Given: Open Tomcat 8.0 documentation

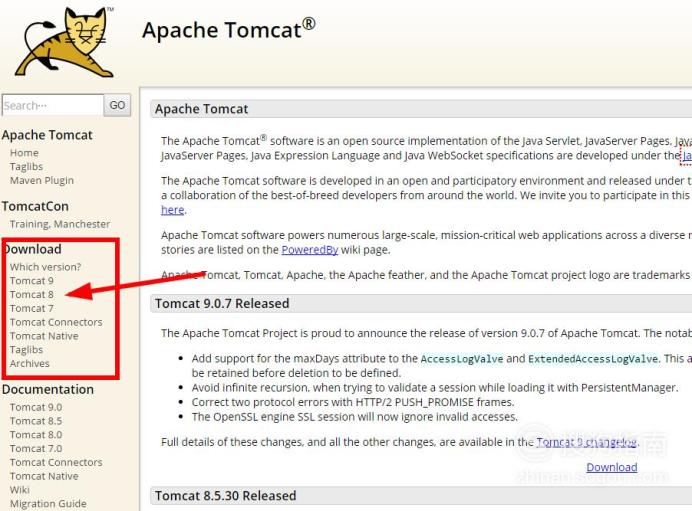Looking at the screenshot, I should pyautogui.click(x=36, y=435).
